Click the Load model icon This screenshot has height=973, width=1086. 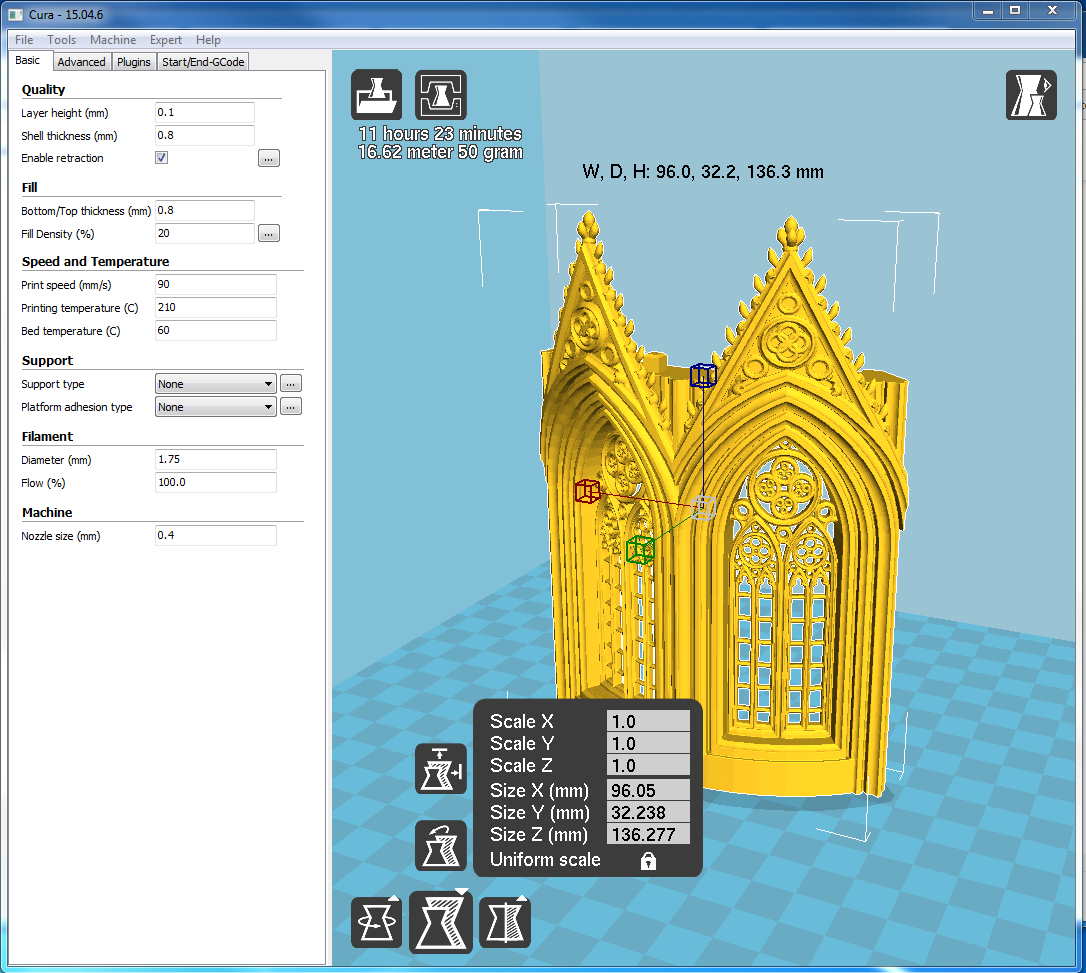pyautogui.click(x=377, y=95)
